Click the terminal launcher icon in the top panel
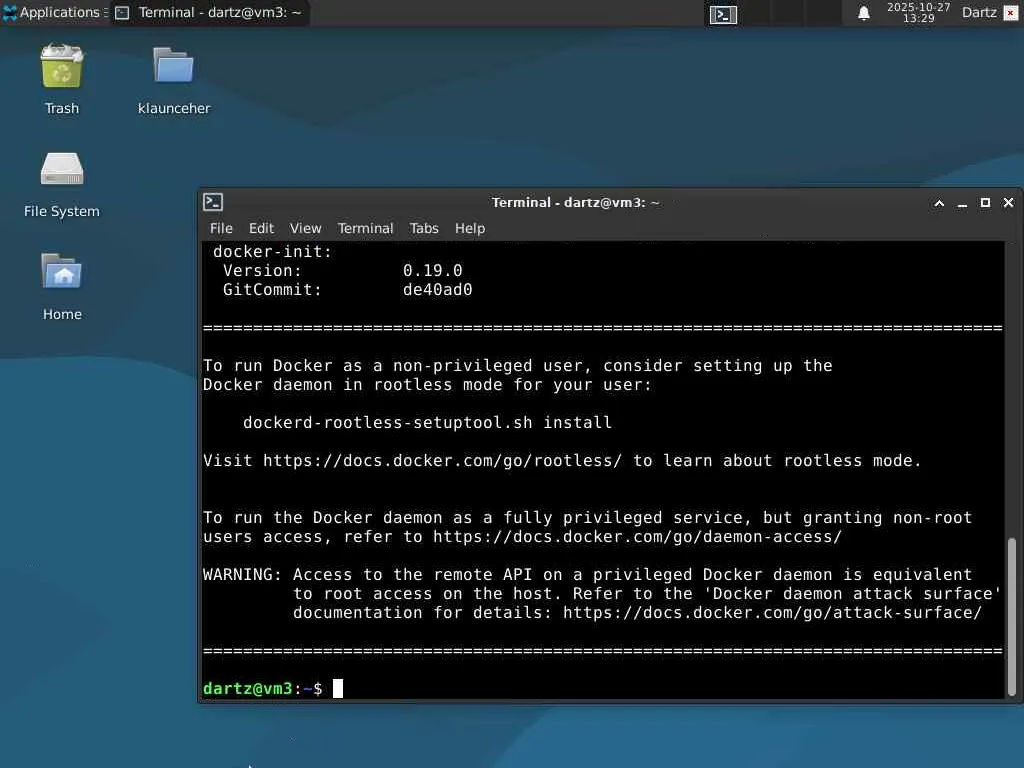The height and width of the screenshot is (768, 1024). point(723,14)
